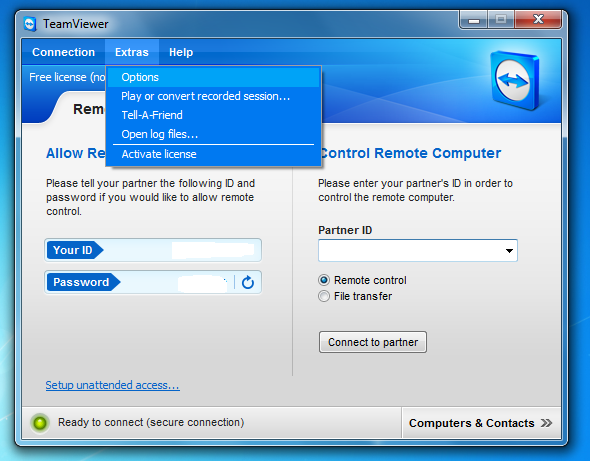Open the Computers & Contacts panel
The width and height of the screenshot is (590, 461).
(x=481, y=423)
